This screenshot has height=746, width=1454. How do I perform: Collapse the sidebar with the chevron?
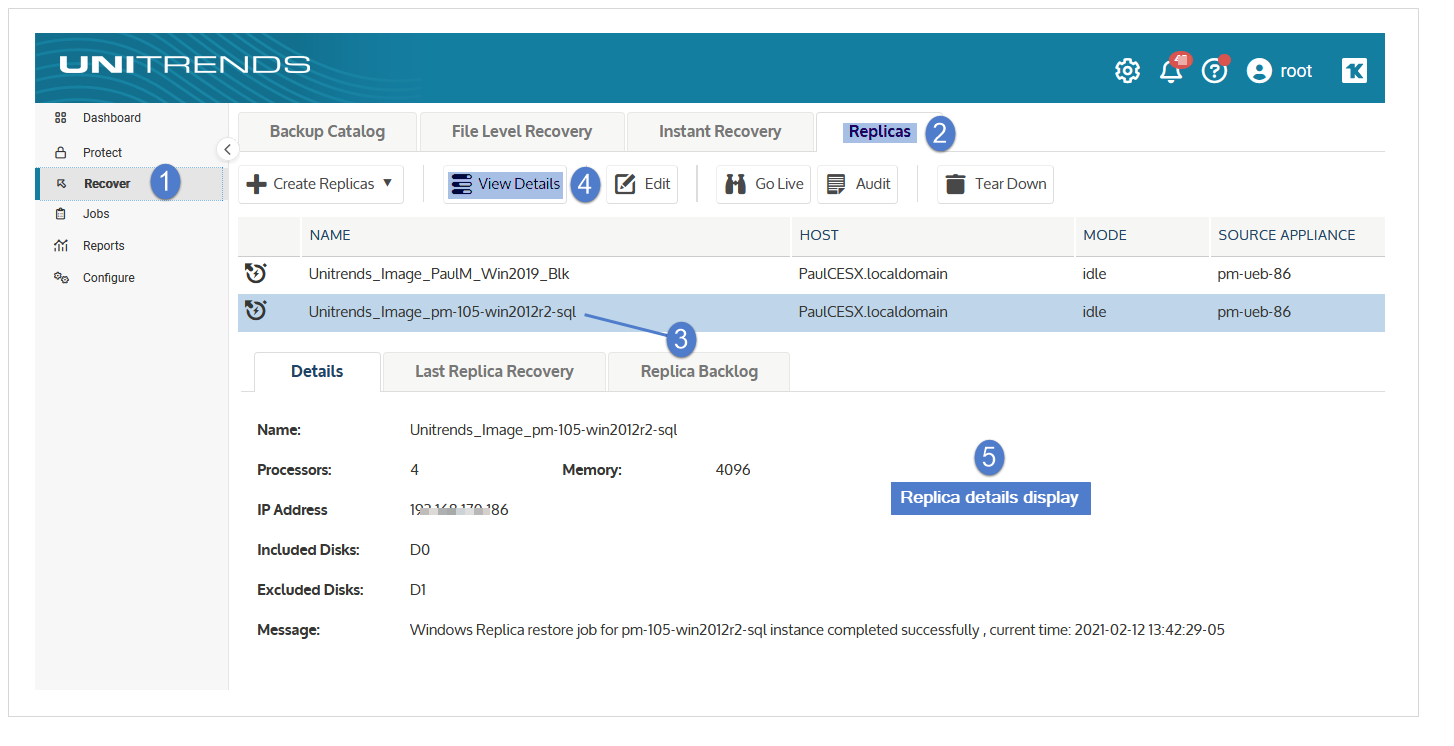tap(227, 149)
